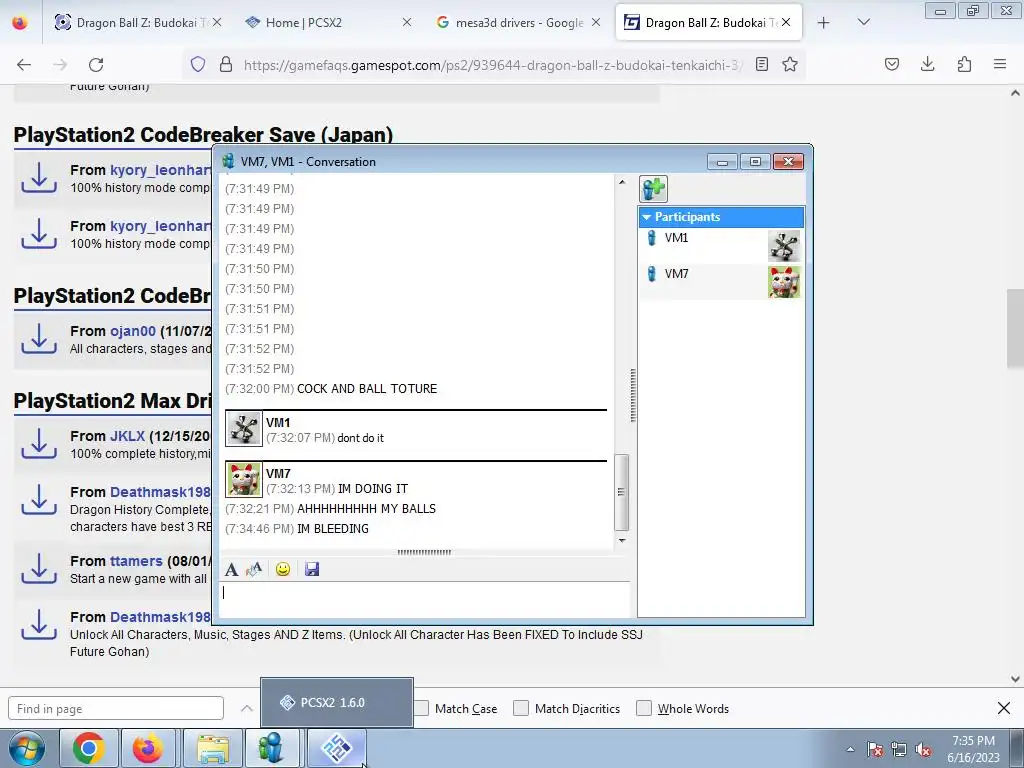Image resolution: width=1024 pixels, height=768 pixels.
Task: Open the Firefox downloads panel
Action: [x=927, y=64]
